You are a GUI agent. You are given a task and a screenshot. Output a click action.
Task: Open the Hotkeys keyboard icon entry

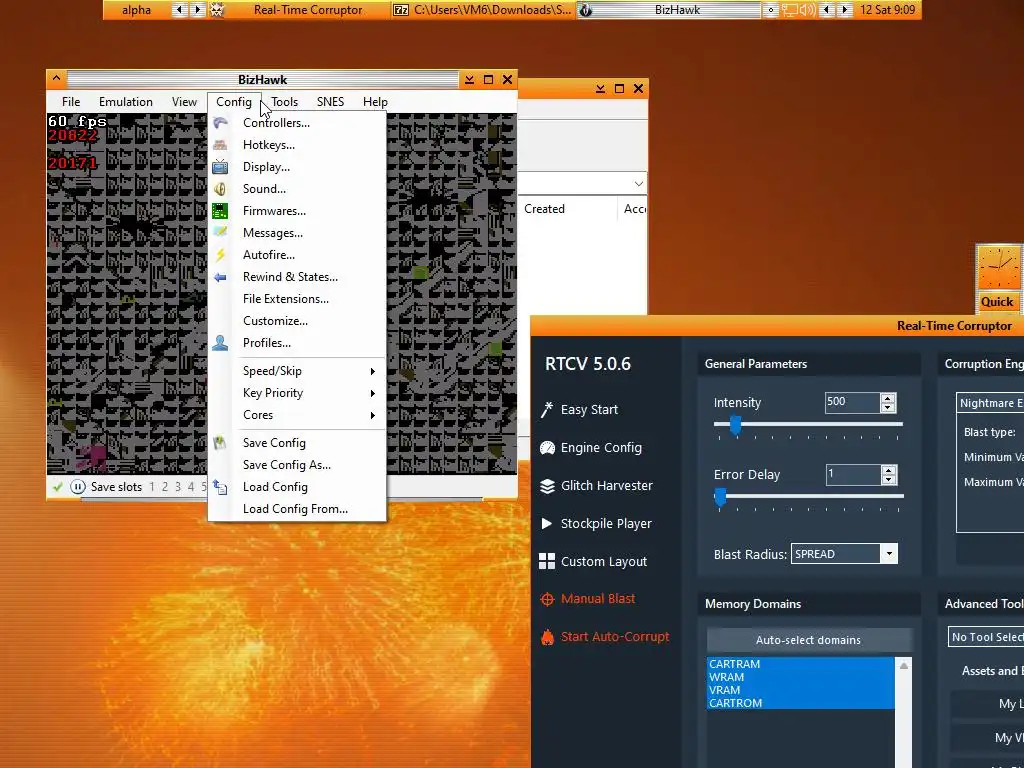pyautogui.click(x=220, y=145)
